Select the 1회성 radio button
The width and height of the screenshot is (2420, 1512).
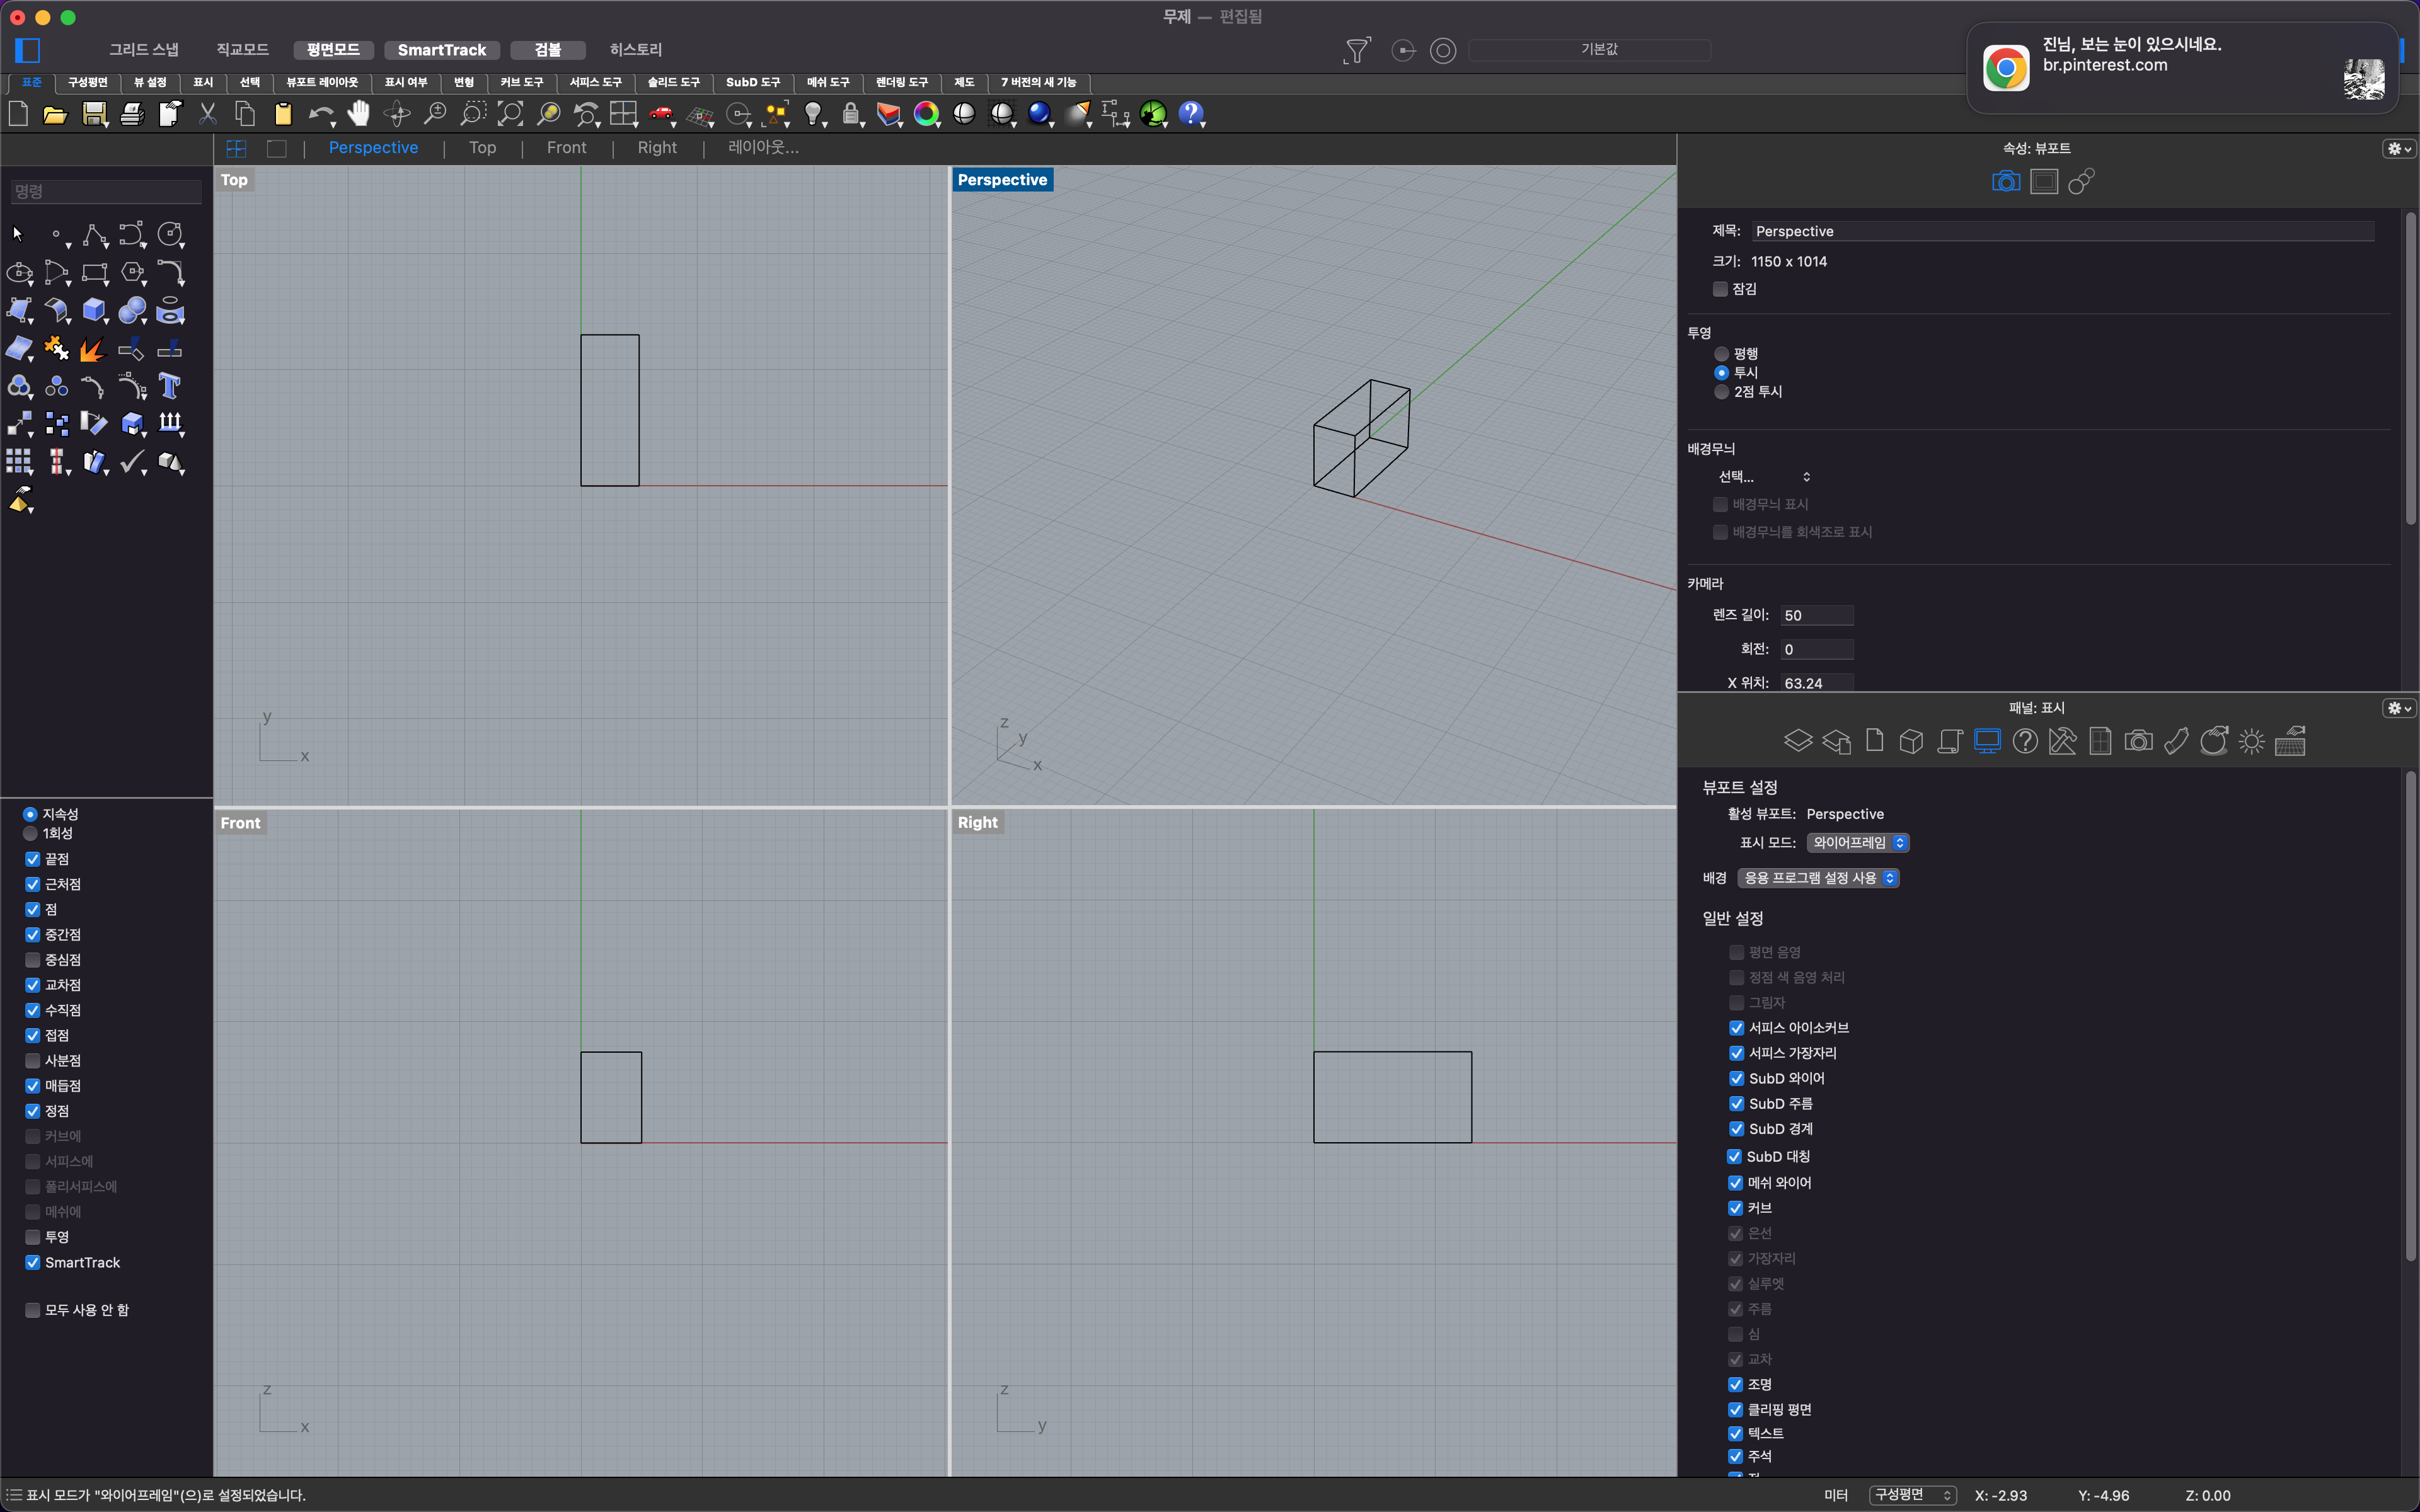(30, 833)
